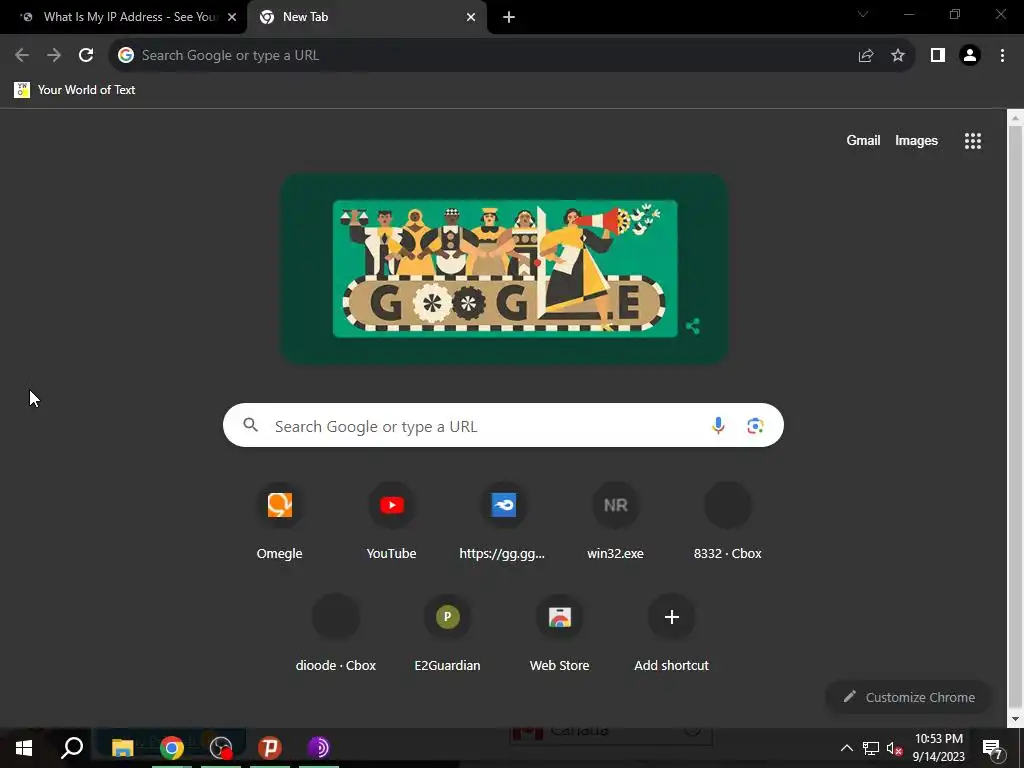
Task: Open the Gmail link
Action: 863,140
